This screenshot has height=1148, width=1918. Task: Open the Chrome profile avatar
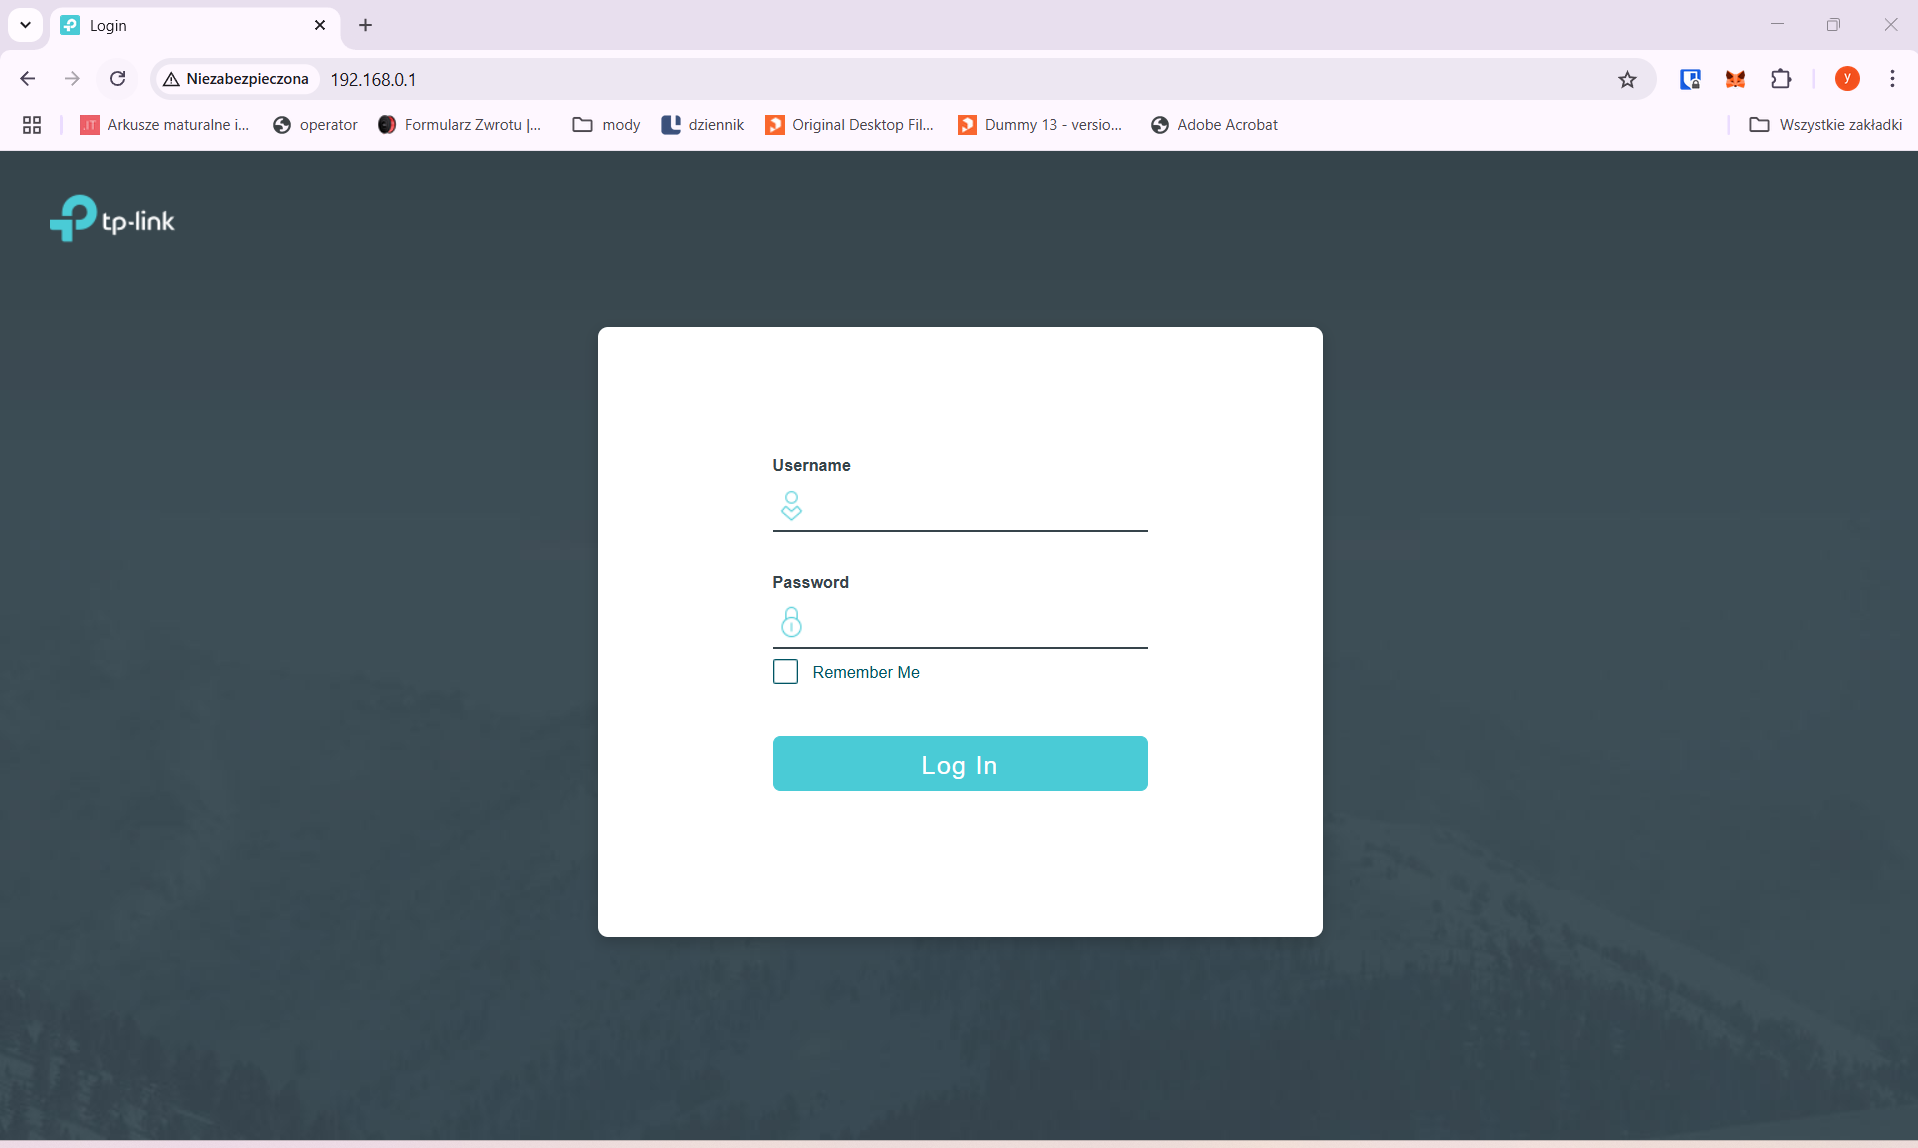[1846, 79]
